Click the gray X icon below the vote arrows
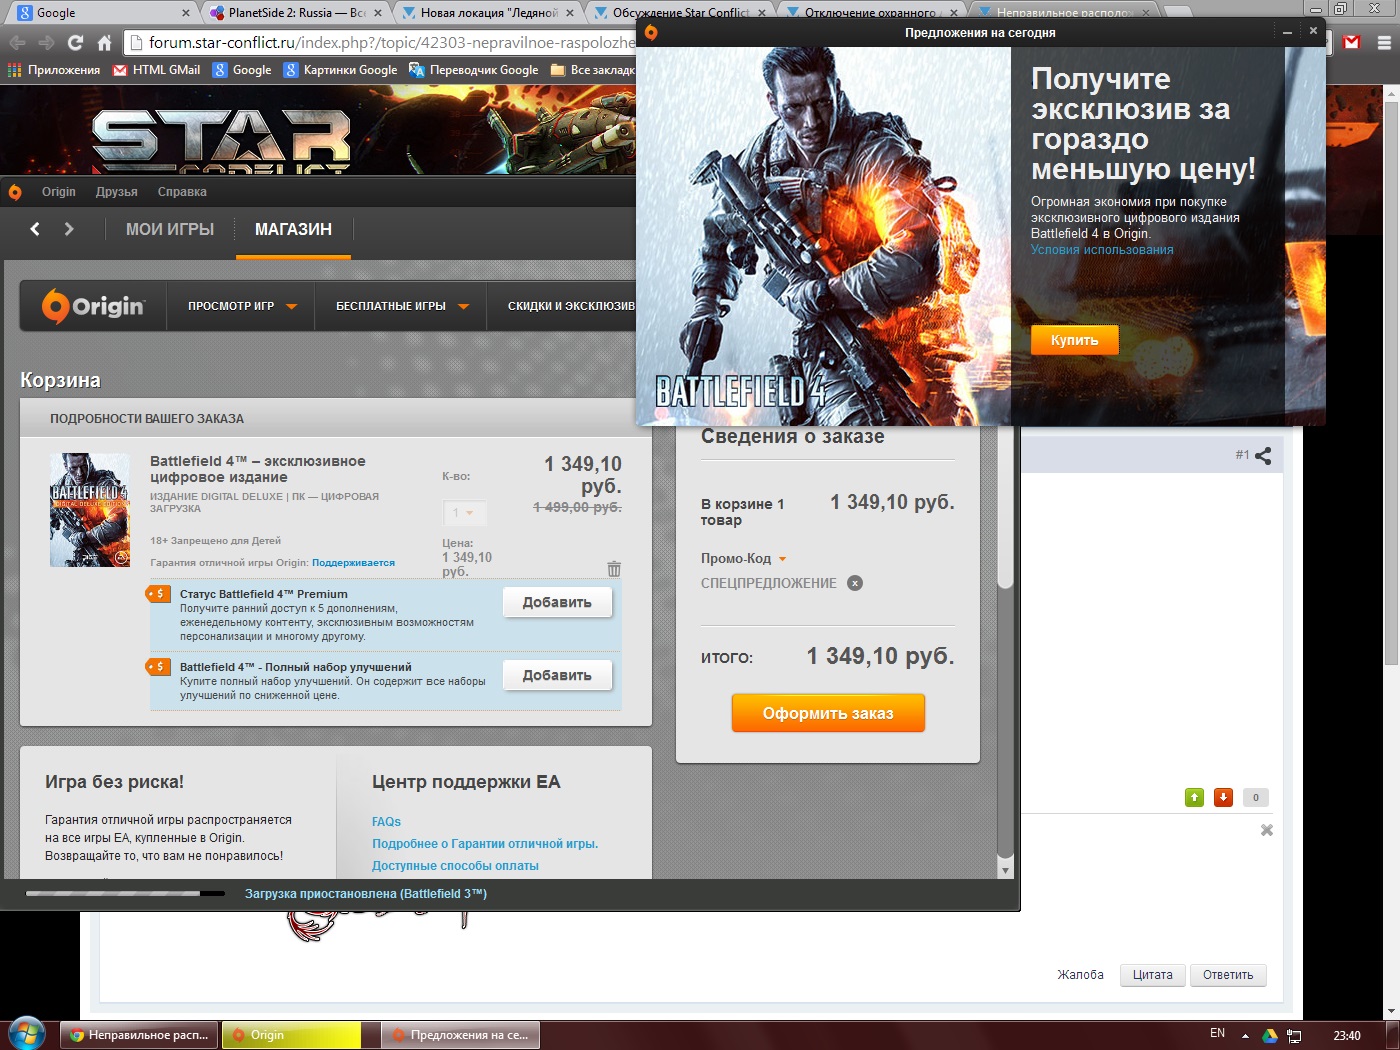The width and height of the screenshot is (1400, 1050). [x=1267, y=830]
